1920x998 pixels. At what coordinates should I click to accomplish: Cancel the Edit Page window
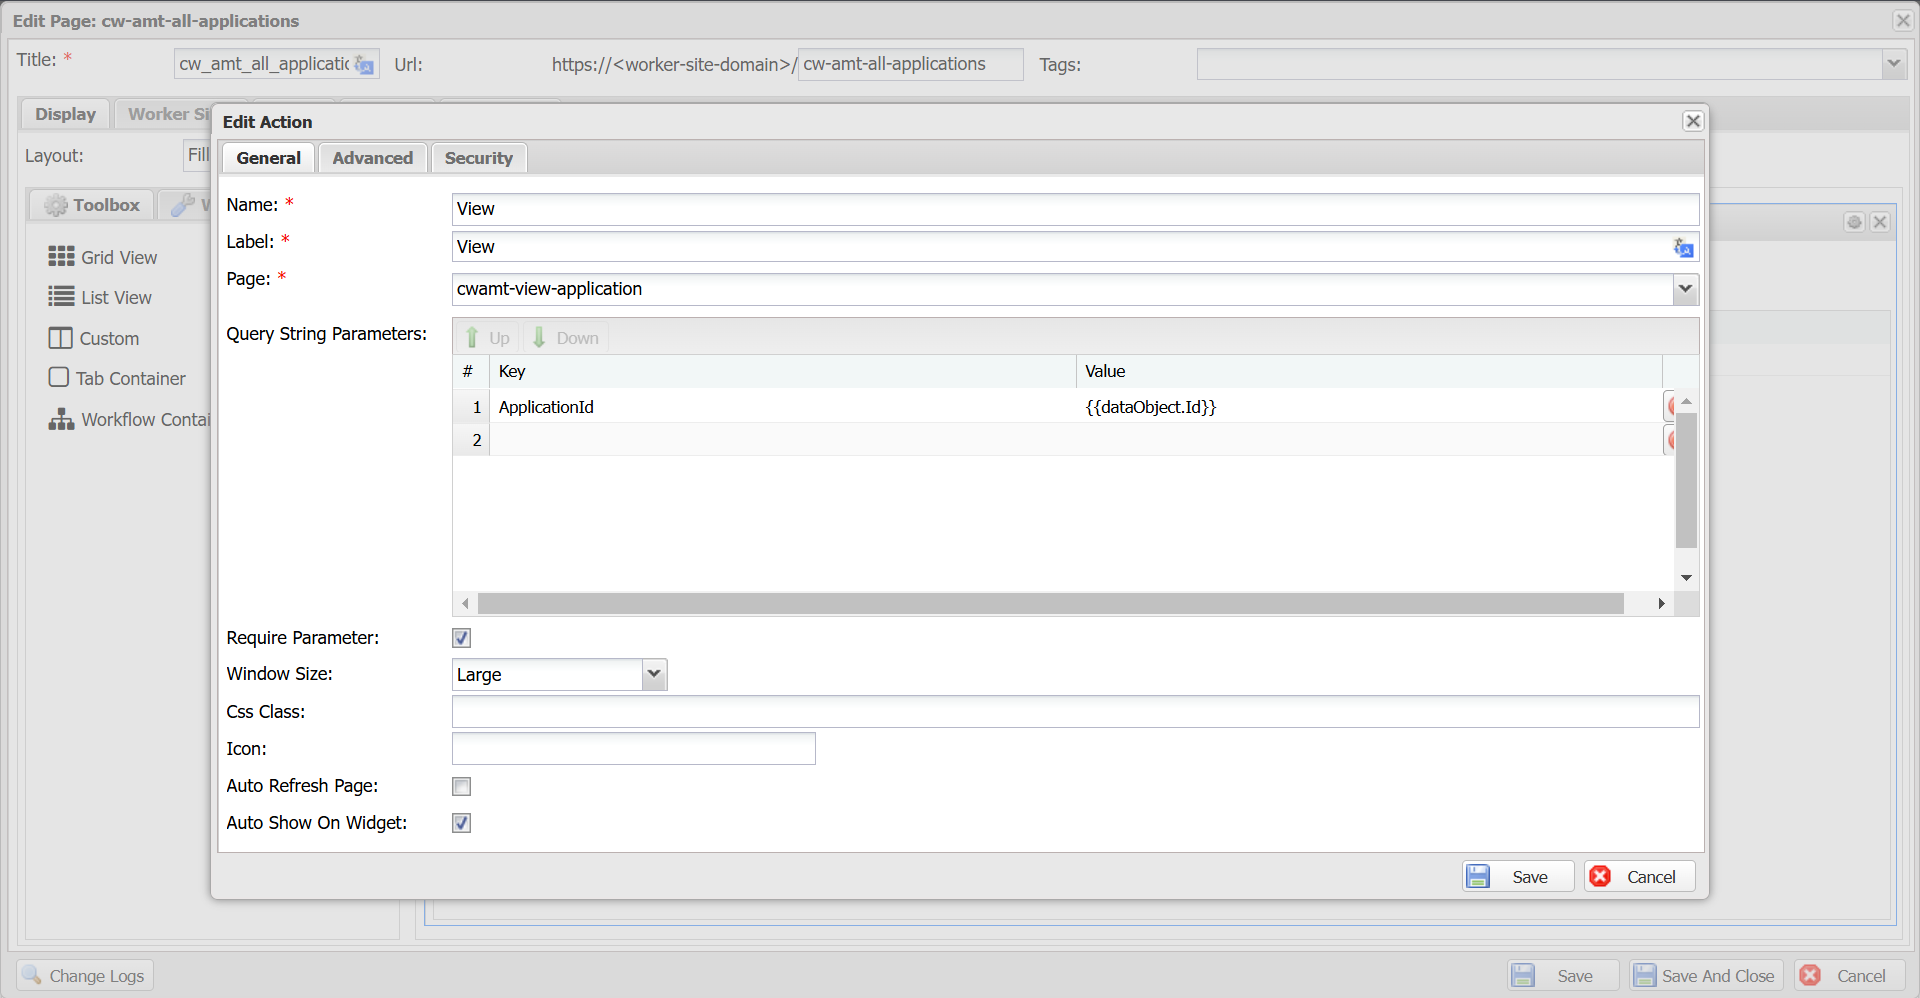[x=1849, y=976]
